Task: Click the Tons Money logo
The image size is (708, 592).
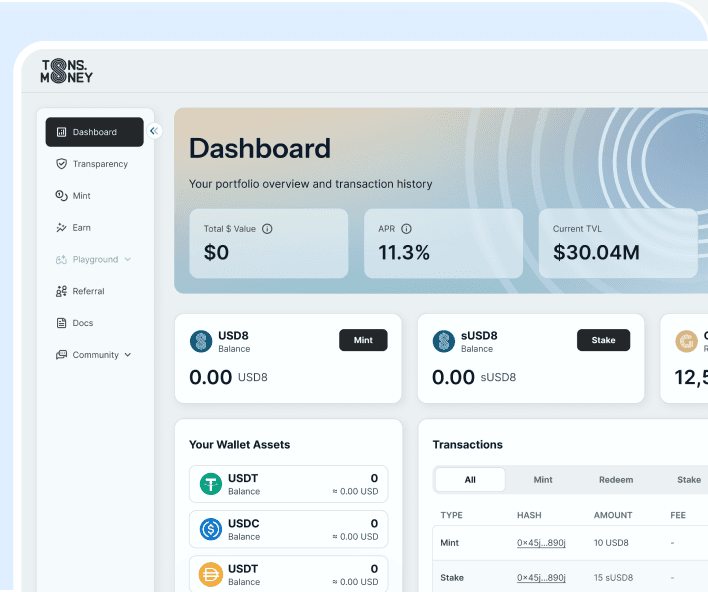Action: tap(67, 71)
